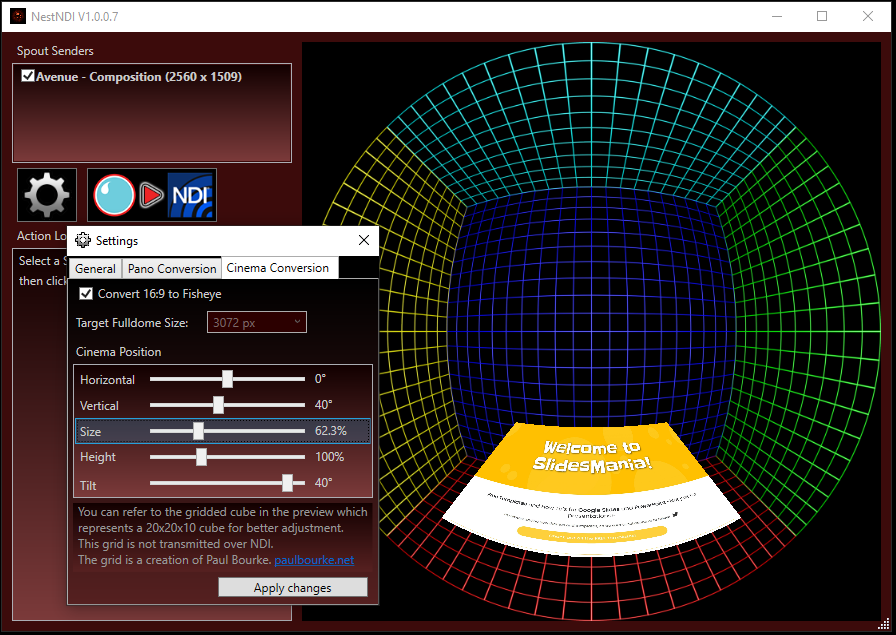Viewport: 896px width, 635px height.
Task: Follow the paulbourke.net link
Action: (314, 560)
